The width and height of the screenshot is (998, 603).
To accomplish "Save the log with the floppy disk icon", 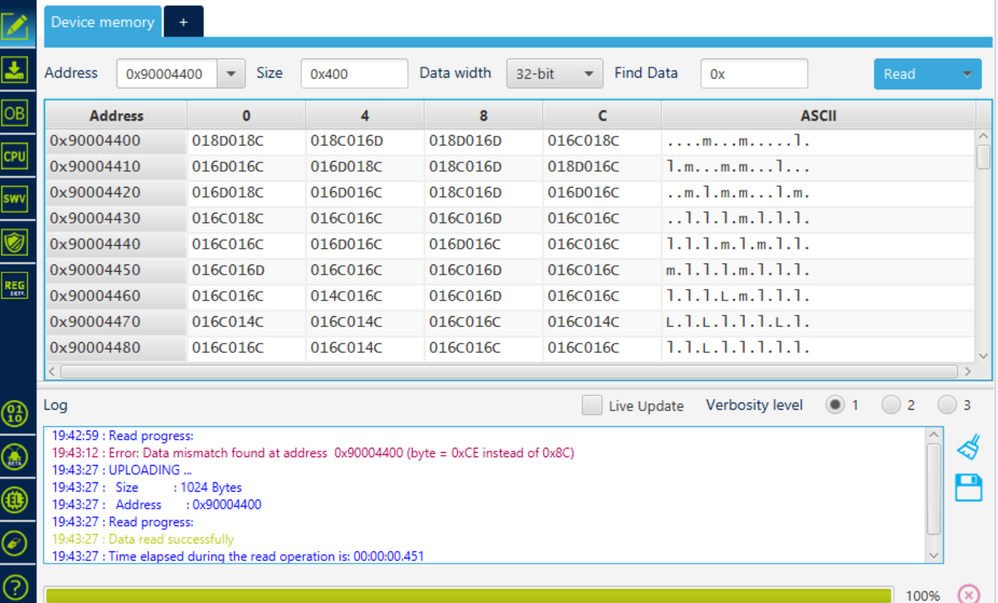I will point(969,488).
